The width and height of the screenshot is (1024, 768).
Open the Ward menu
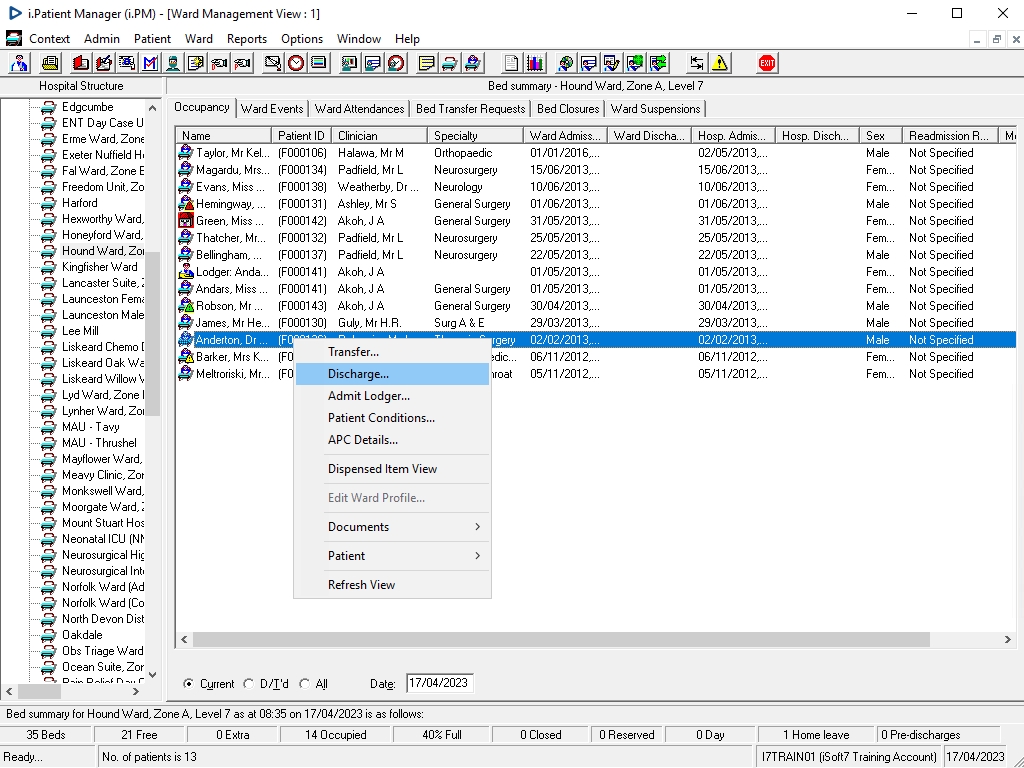(199, 39)
